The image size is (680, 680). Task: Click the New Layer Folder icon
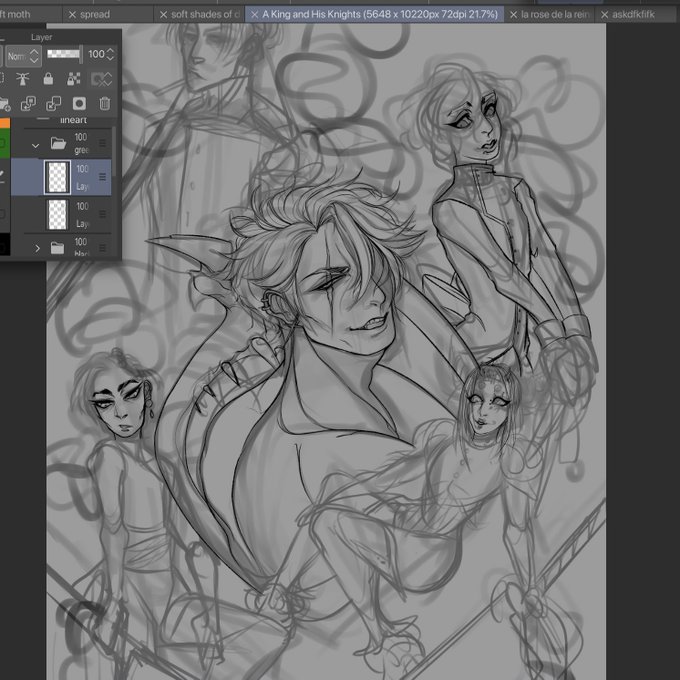(4, 104)
